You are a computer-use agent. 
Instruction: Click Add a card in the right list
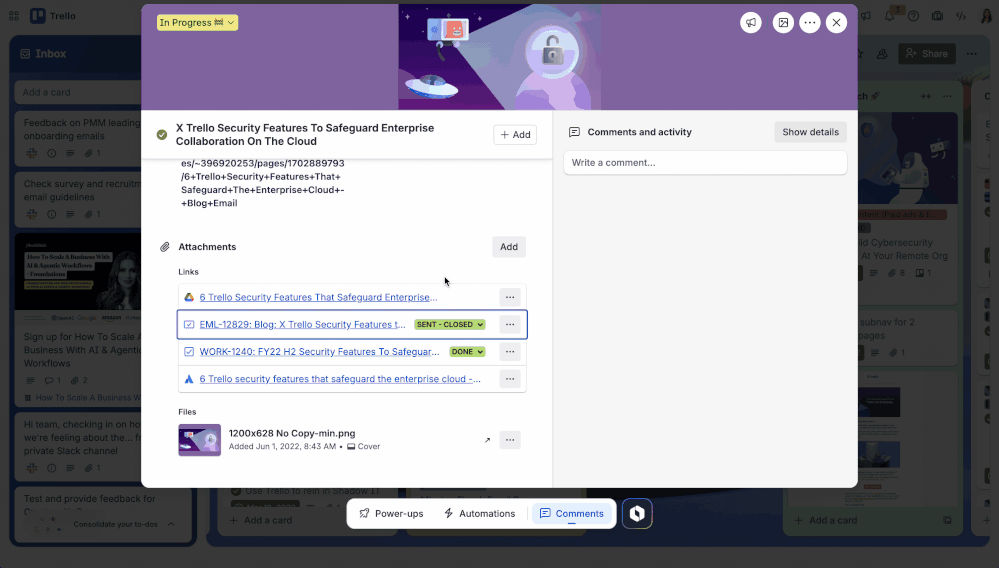[826, 520]
